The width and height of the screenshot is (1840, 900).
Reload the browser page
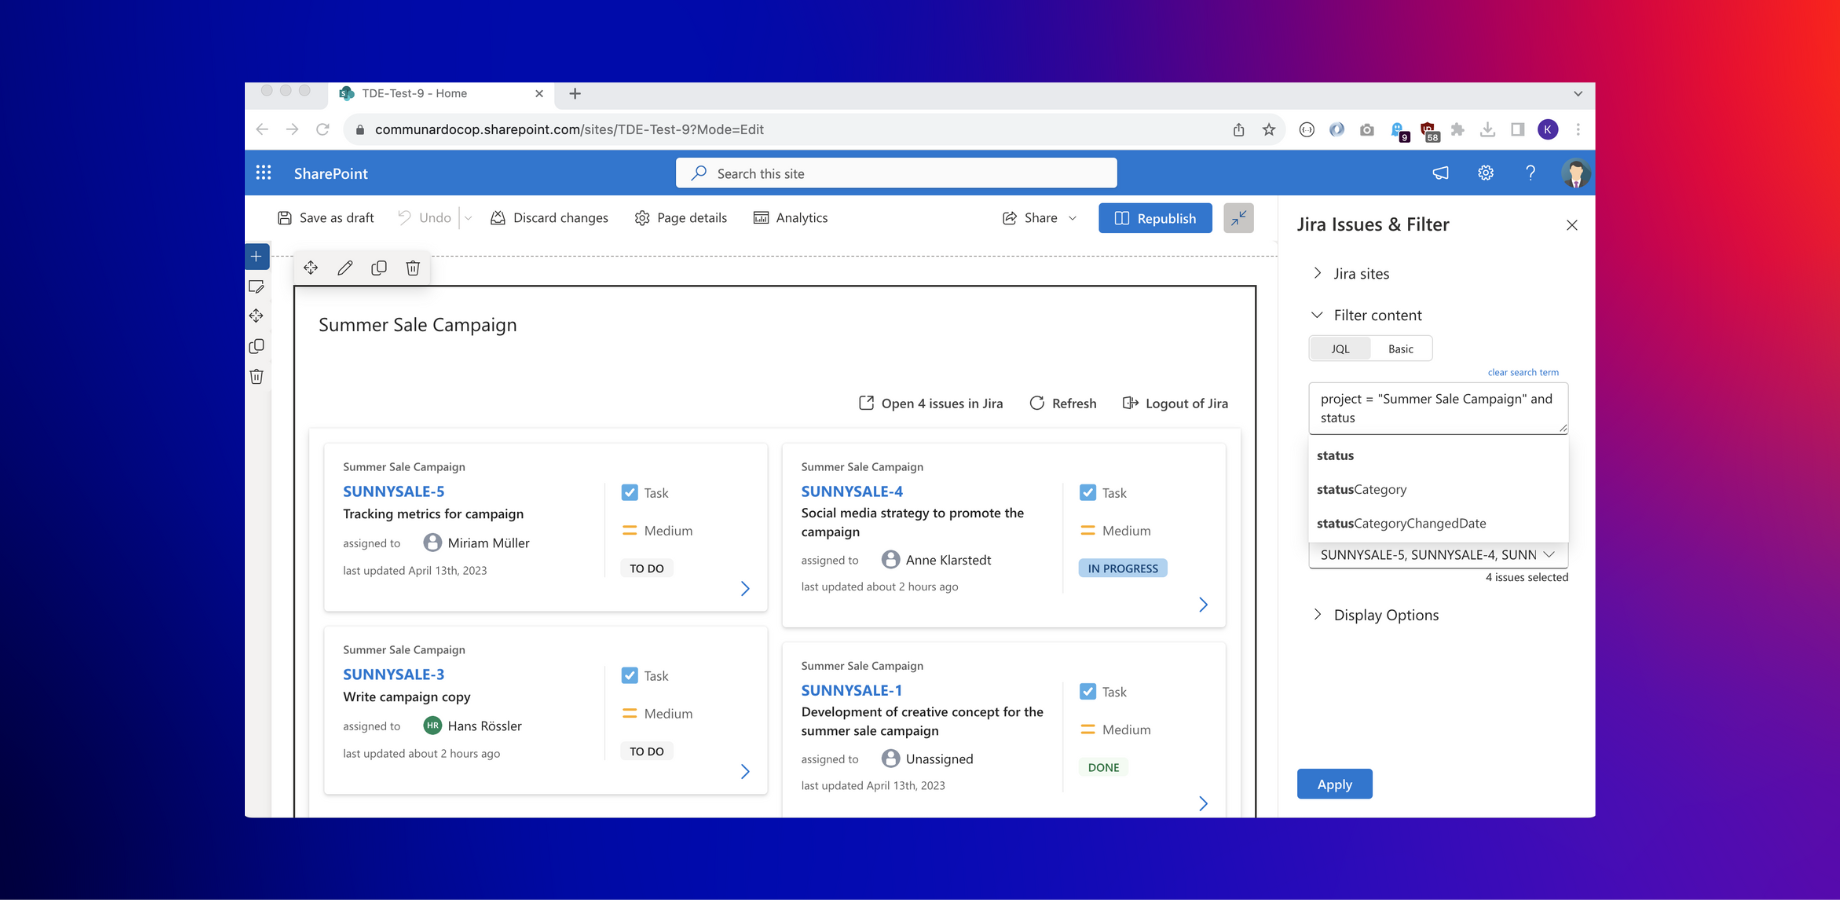[322, 129]
